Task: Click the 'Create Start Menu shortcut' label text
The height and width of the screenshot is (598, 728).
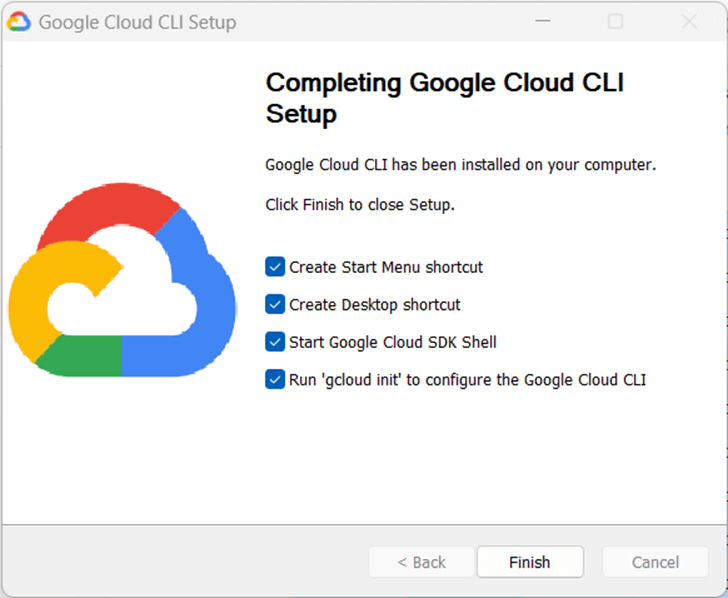Action: tap(386, 267)
